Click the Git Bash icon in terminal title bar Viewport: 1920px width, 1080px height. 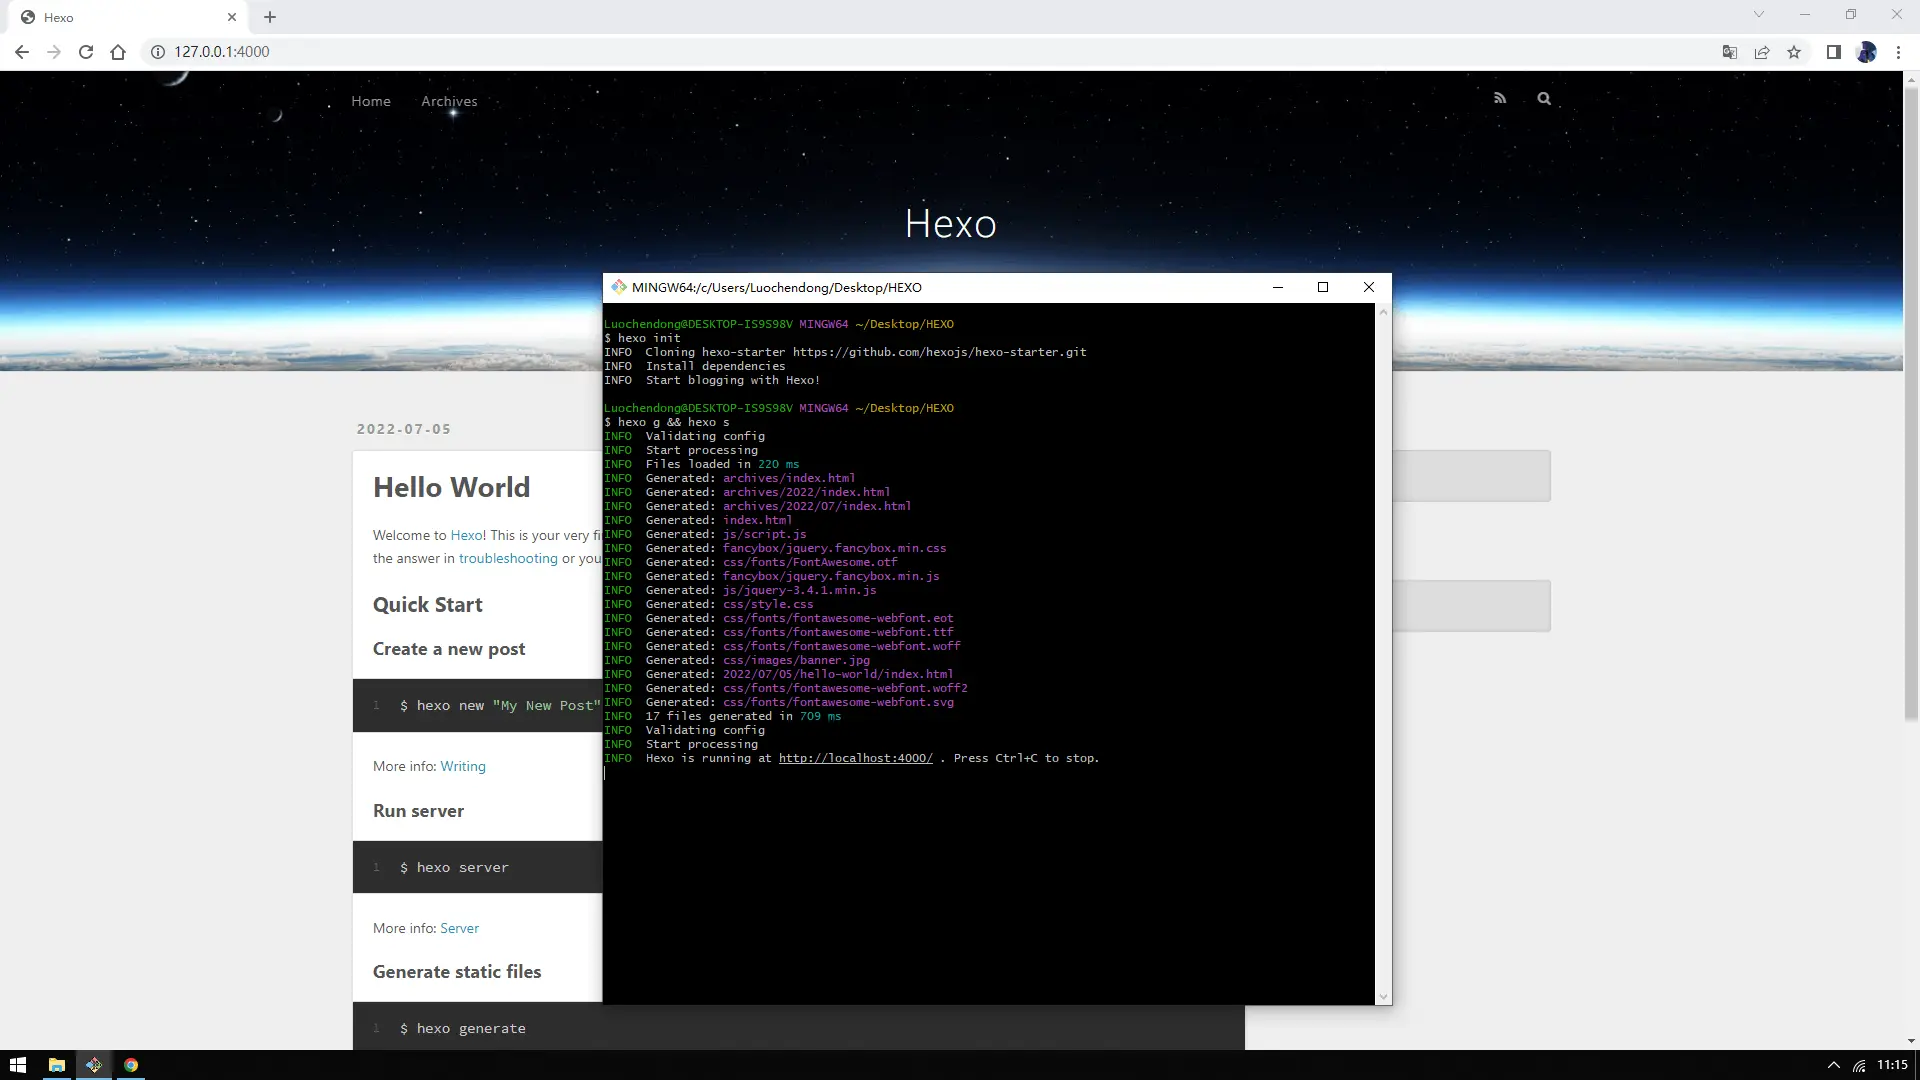click(619, 287)
